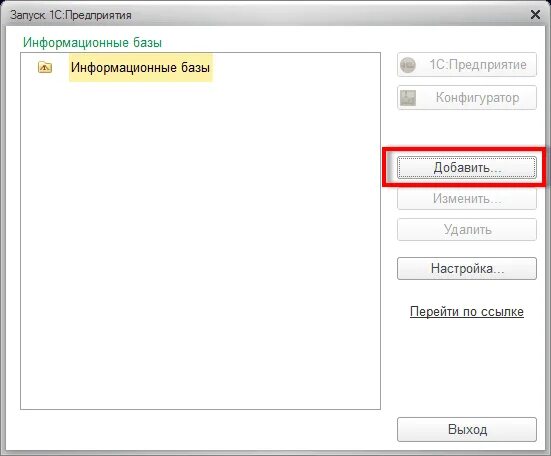Click the Конфигуратор square icon

click(x=408, y=98)
